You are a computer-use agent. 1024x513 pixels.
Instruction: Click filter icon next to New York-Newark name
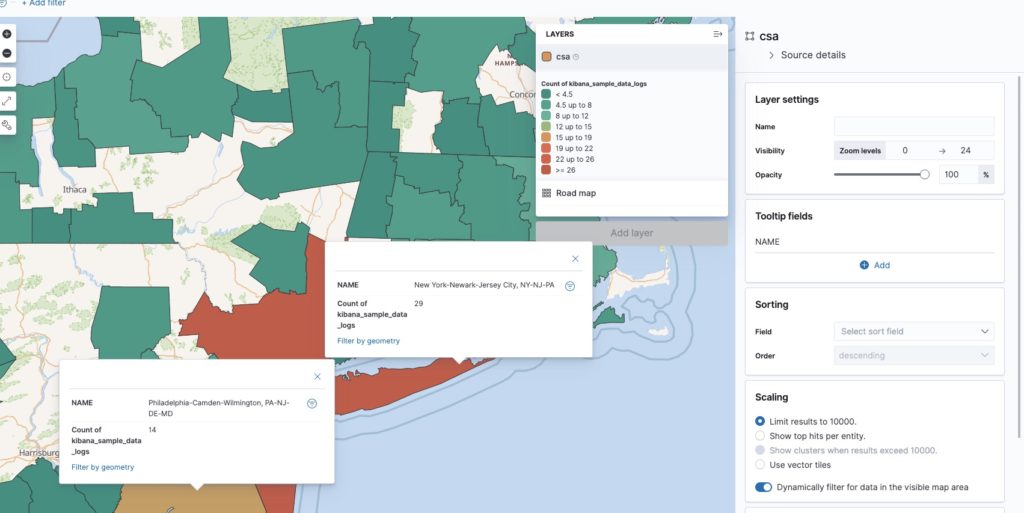(570, 286)
